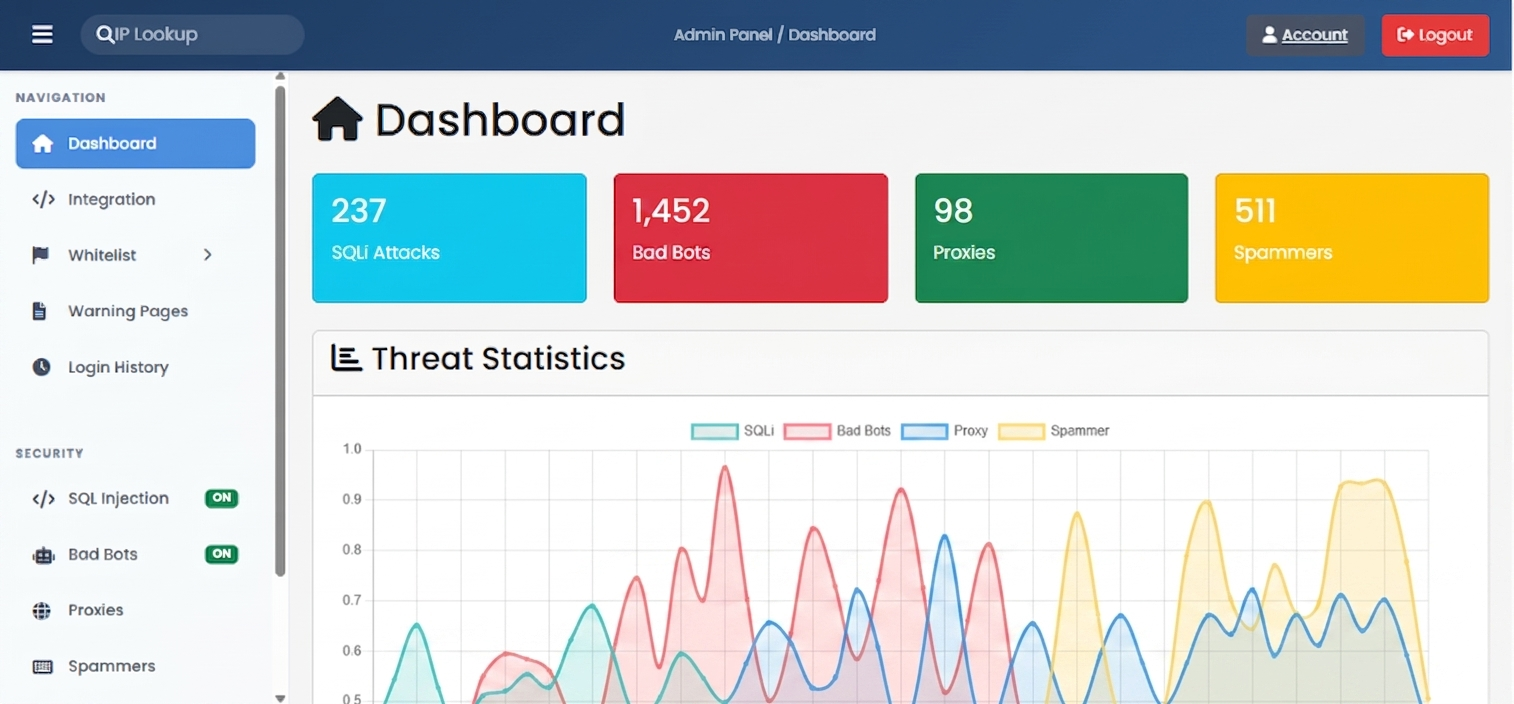Go to Proxies security settings
The width and height of the screenshot is (1514, 704).
pyautogui.click(x=135, y=611)
